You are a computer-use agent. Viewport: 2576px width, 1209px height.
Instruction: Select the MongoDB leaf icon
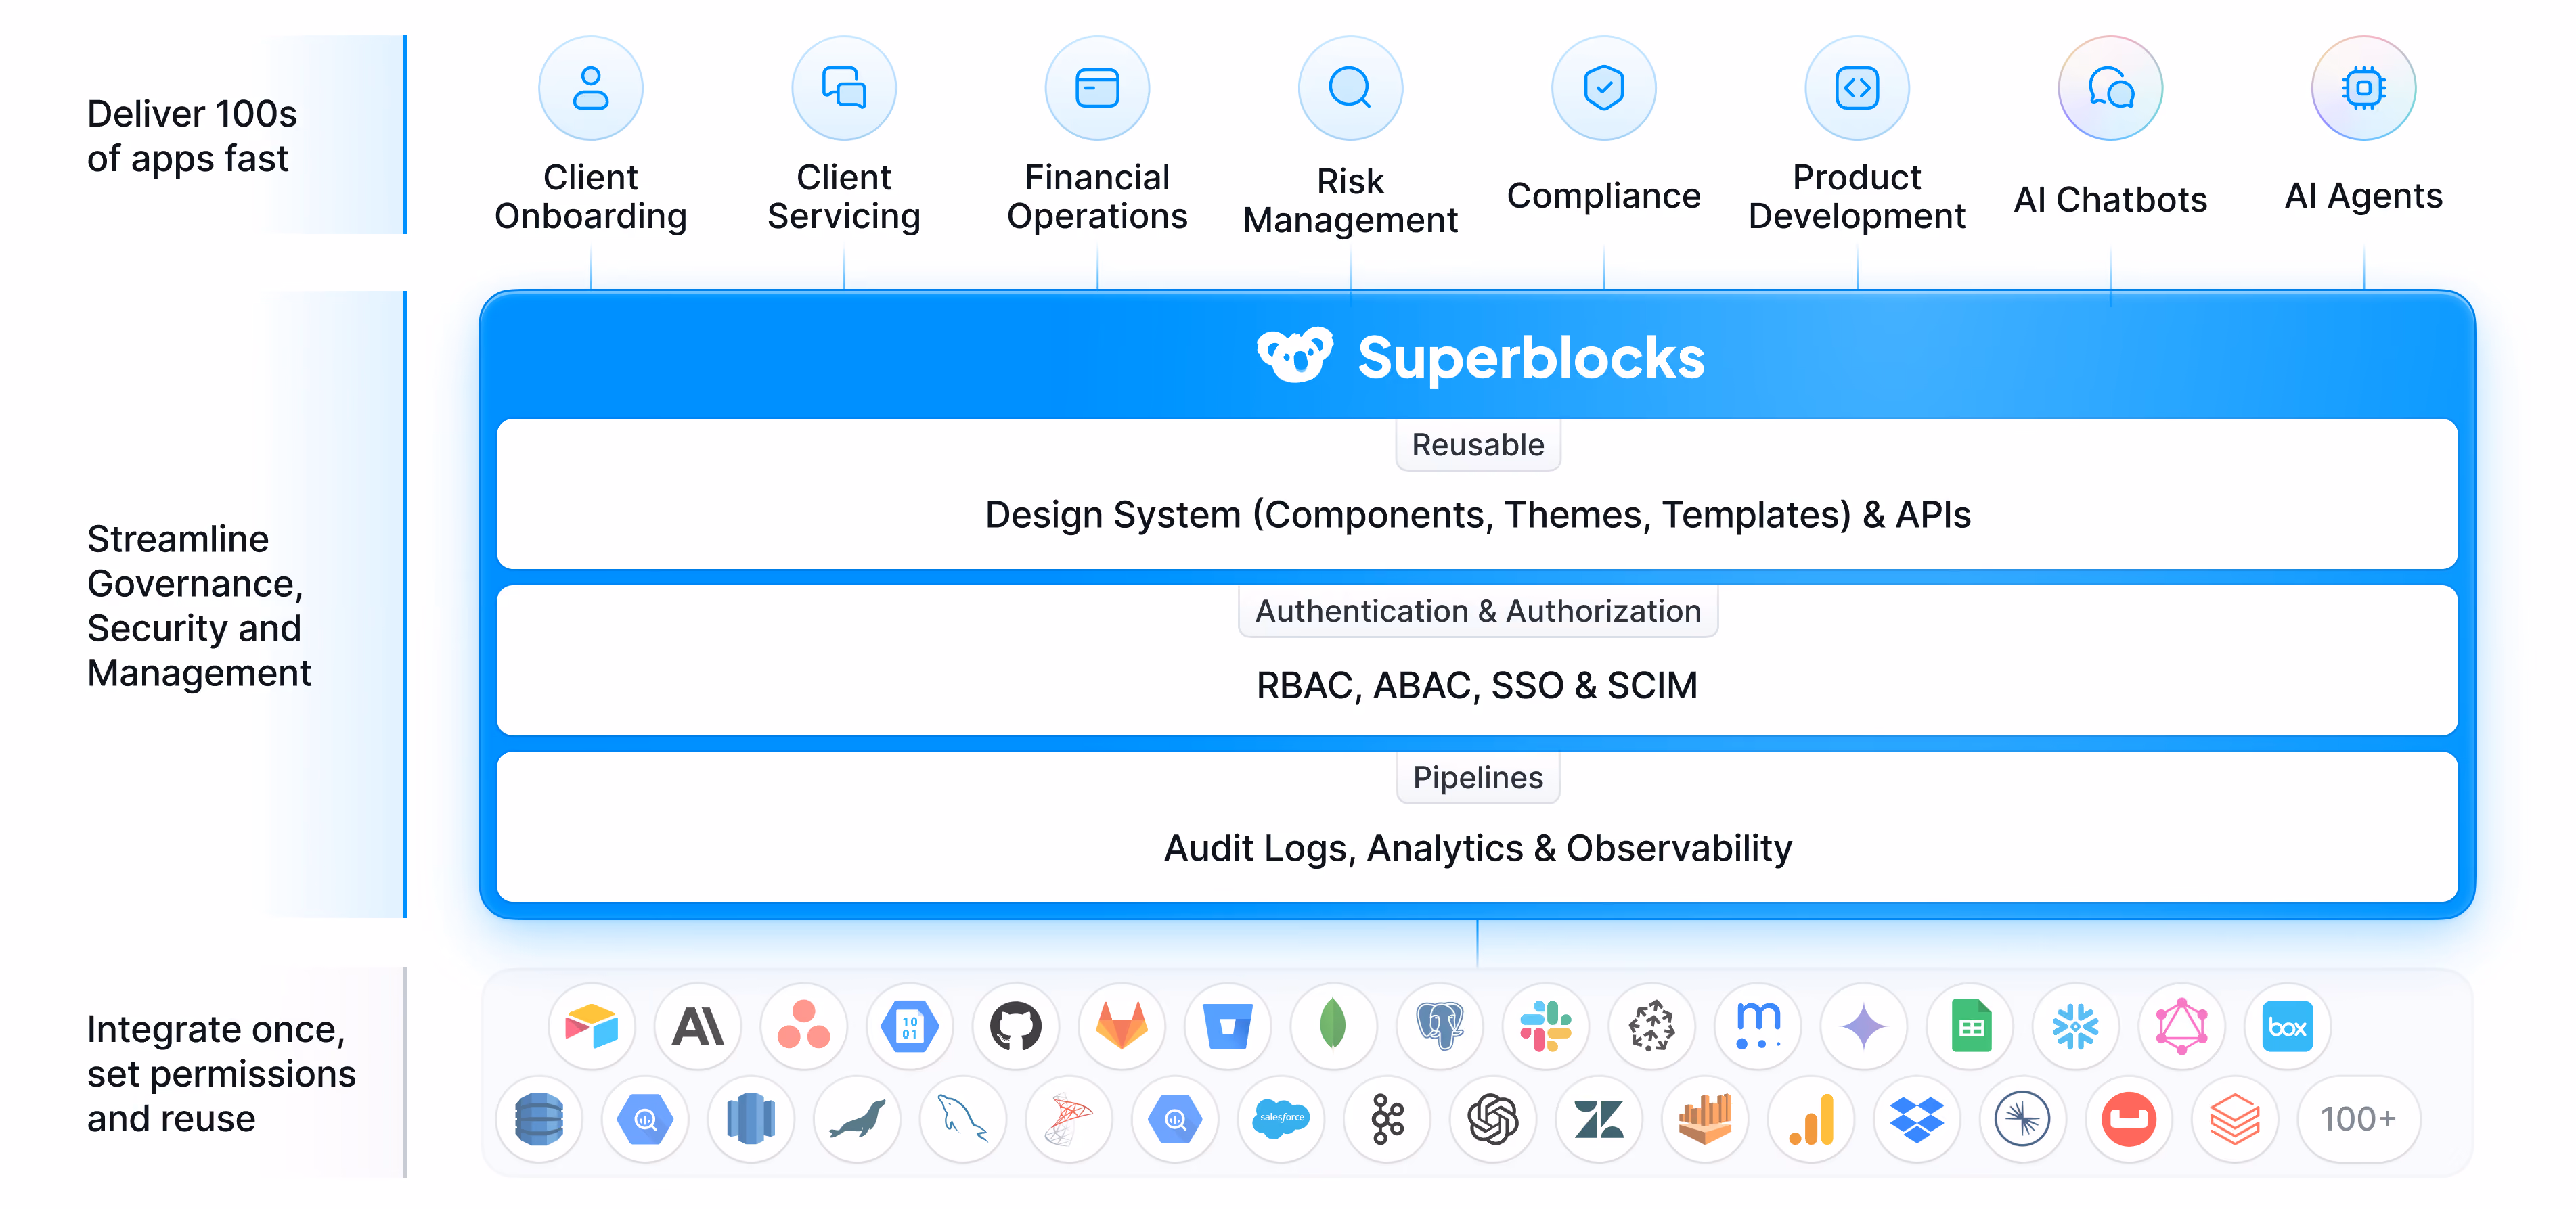[1334, 1026]
